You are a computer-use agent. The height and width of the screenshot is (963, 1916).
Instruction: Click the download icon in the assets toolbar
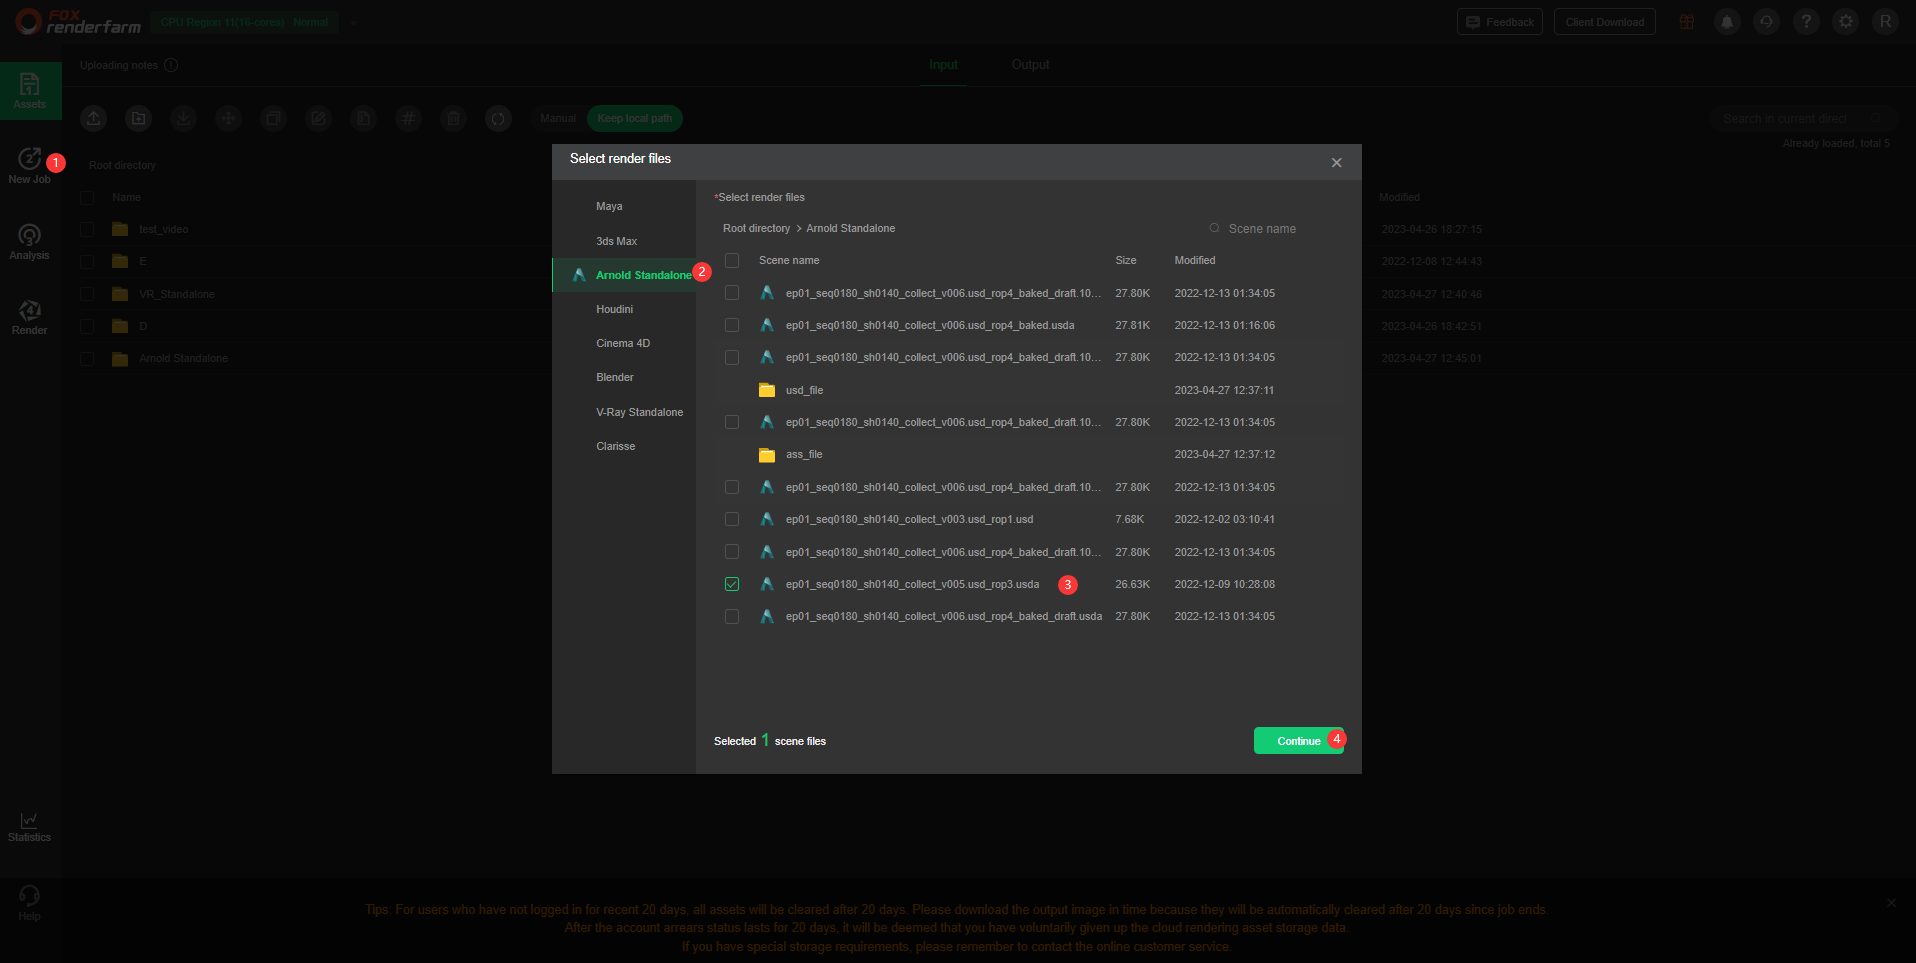[x=184, y=119]
